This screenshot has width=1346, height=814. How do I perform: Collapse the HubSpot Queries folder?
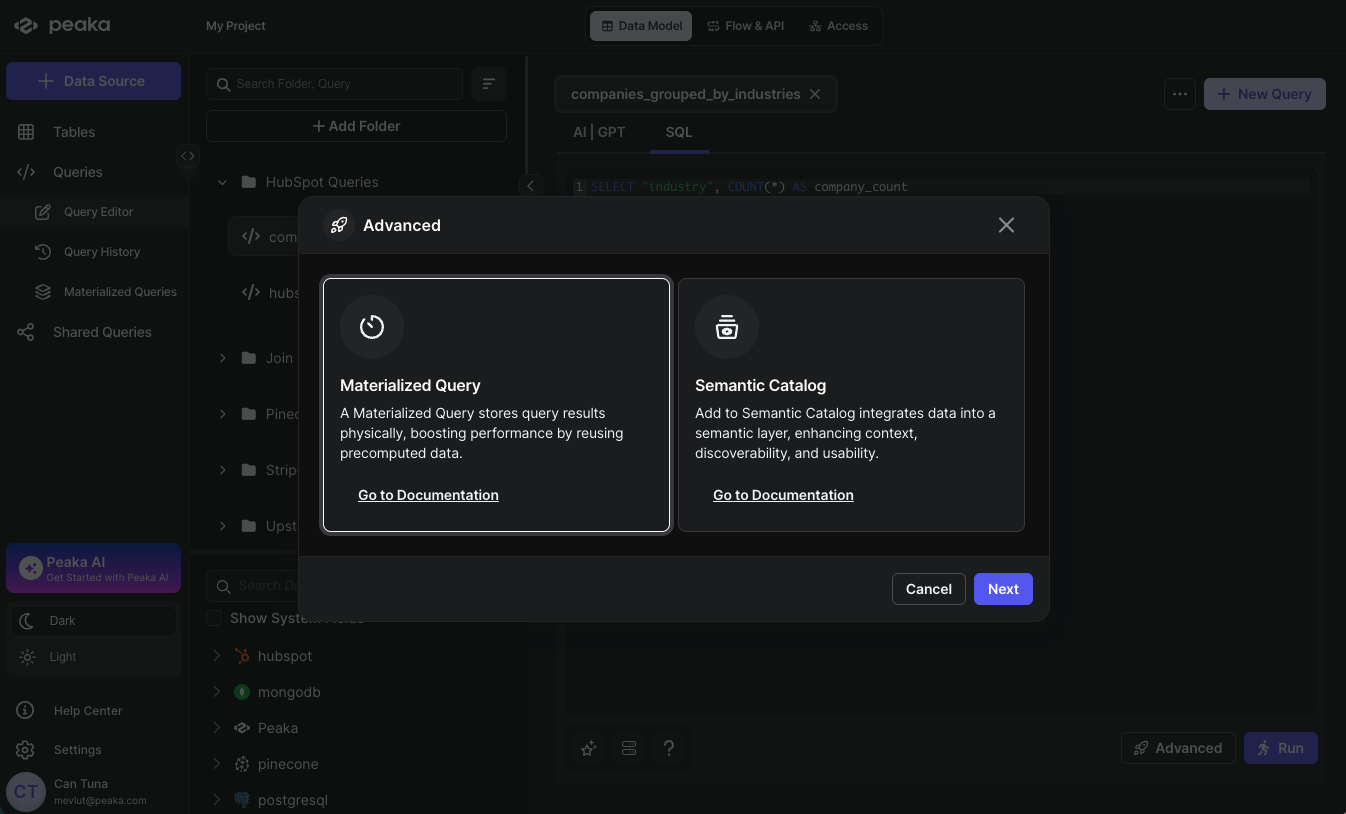223,182
